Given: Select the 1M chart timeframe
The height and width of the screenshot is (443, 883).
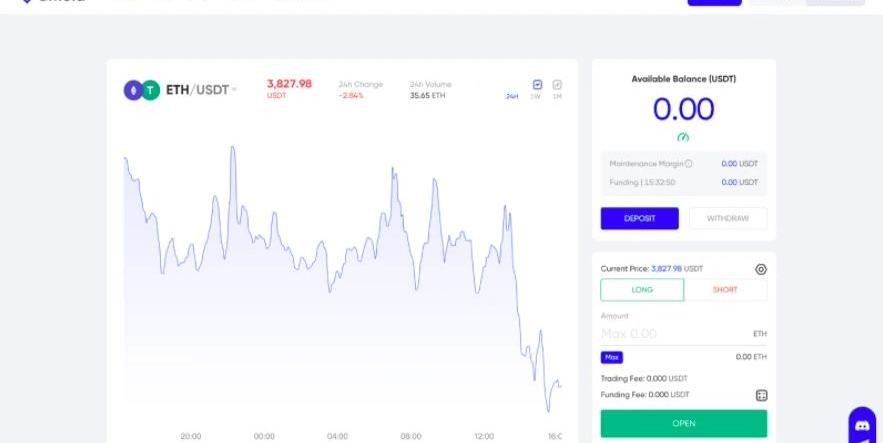Looking at the screenshot, I should tap(557, 97).
